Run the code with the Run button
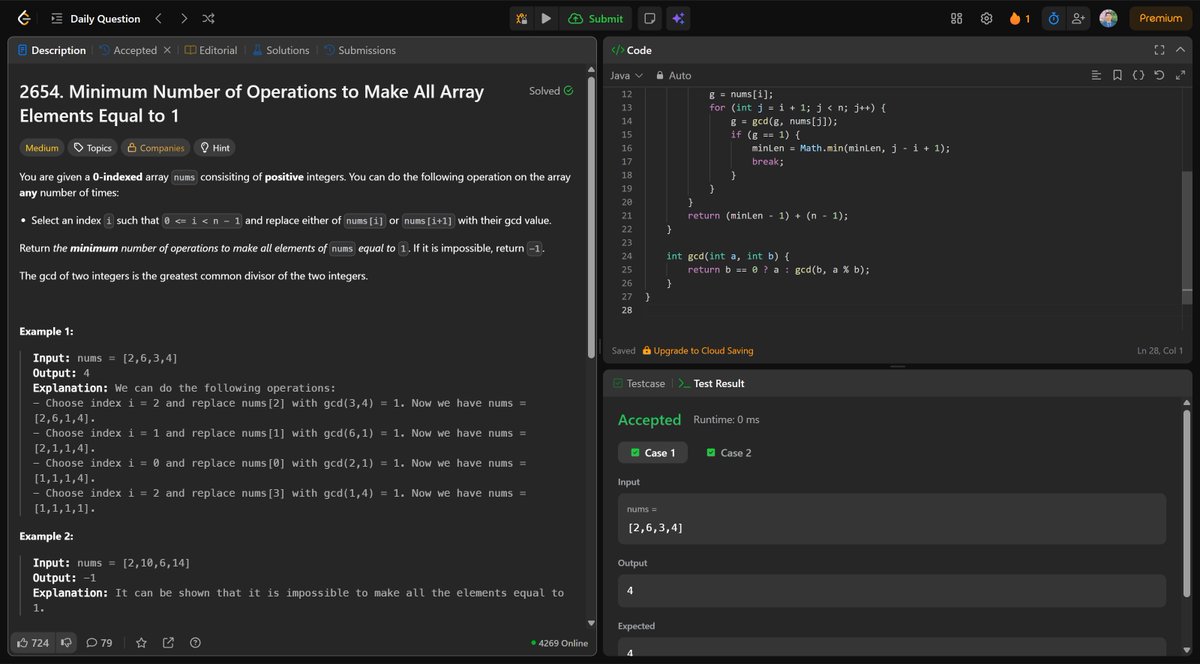This screenshot has height=664, width=1200. pos(546,17)
